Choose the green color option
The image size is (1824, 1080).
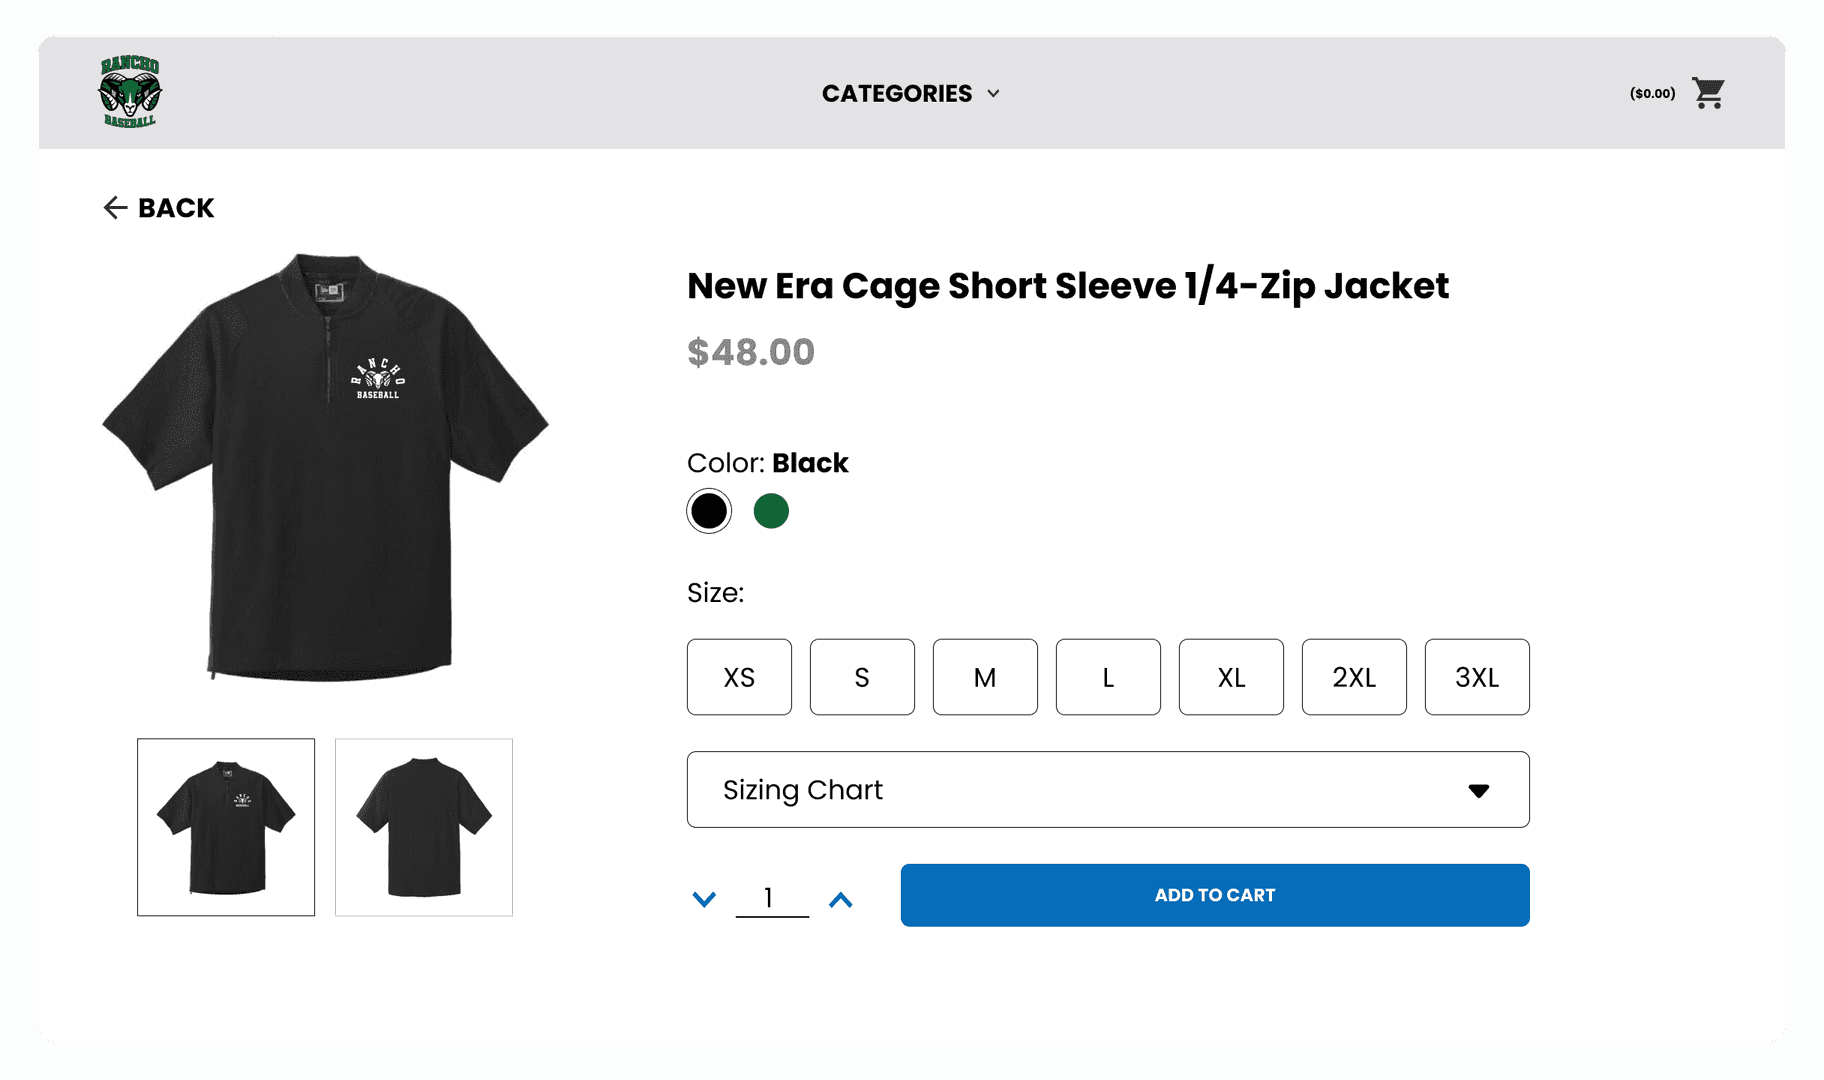[x=771, y=510]
